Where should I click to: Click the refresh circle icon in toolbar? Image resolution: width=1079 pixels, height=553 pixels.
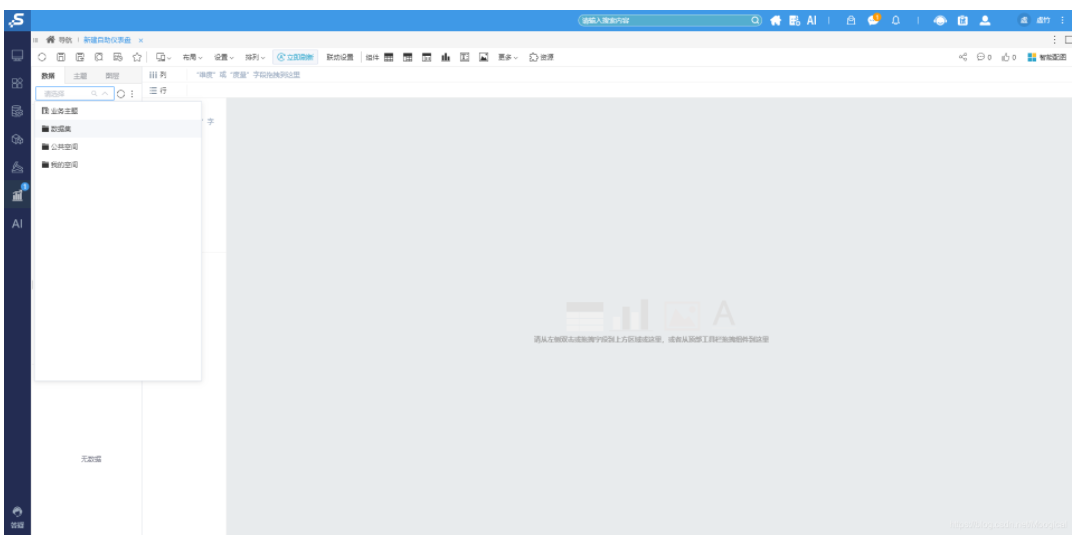[42, 57]
